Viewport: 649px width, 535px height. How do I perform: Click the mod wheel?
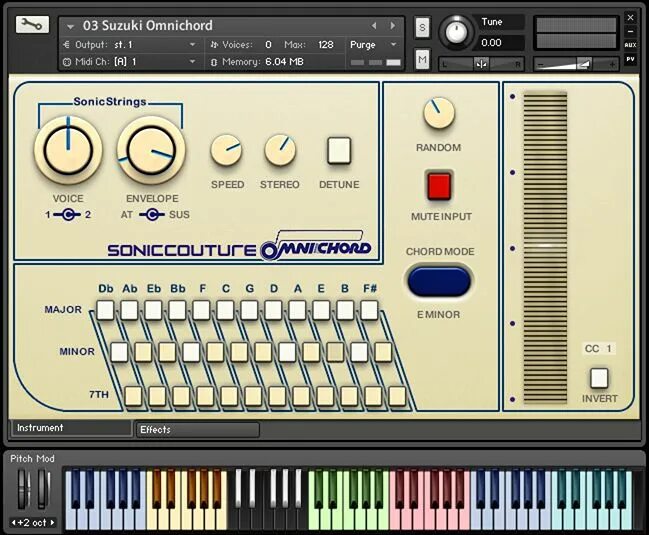tap(43, 489)
